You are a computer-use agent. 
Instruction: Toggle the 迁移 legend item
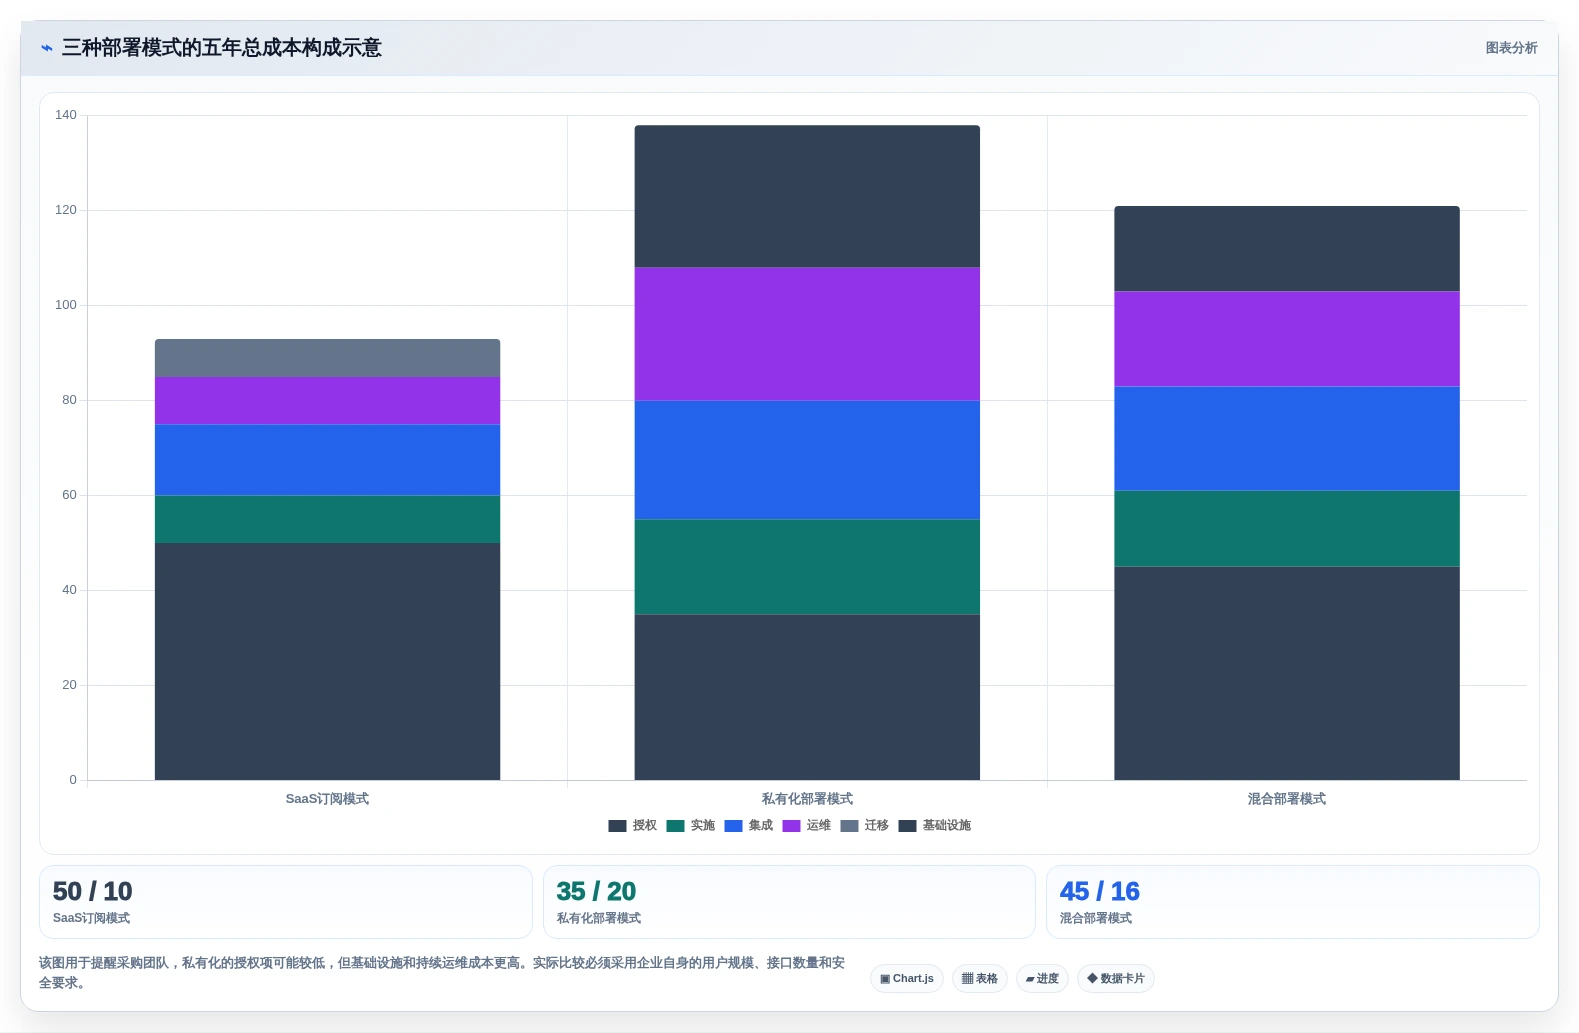864,825
